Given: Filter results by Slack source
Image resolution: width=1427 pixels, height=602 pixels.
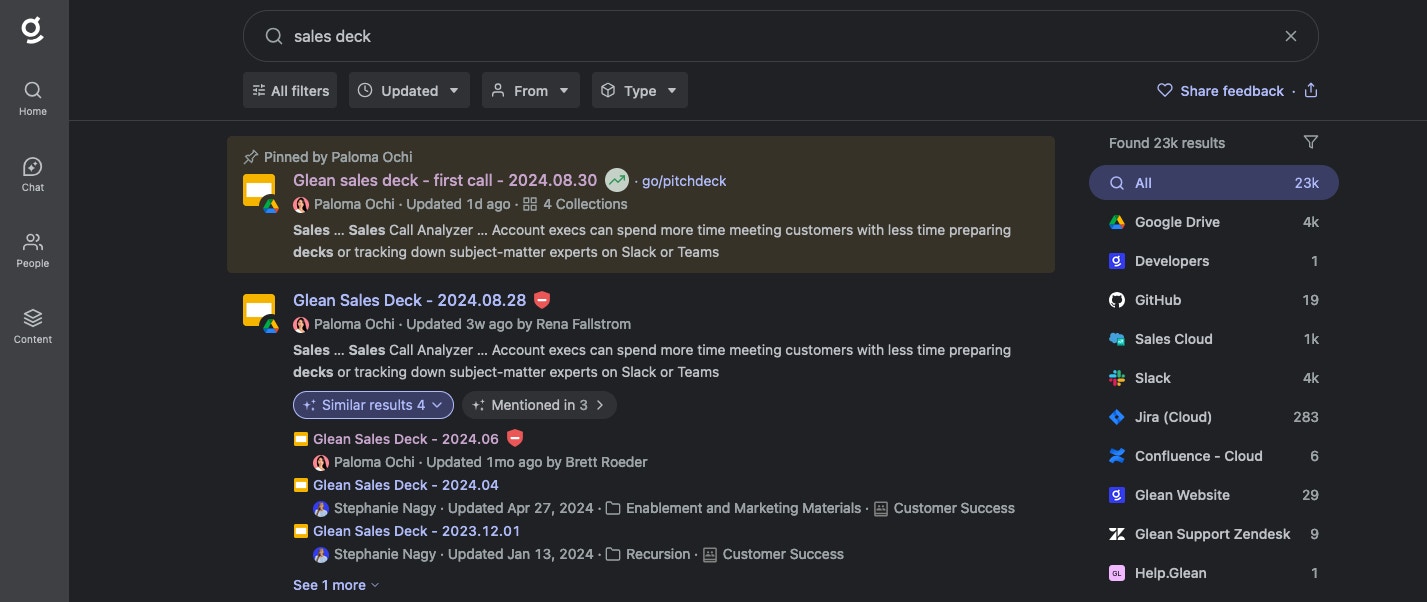Looking at the screenshot, I should (1213, 378).
